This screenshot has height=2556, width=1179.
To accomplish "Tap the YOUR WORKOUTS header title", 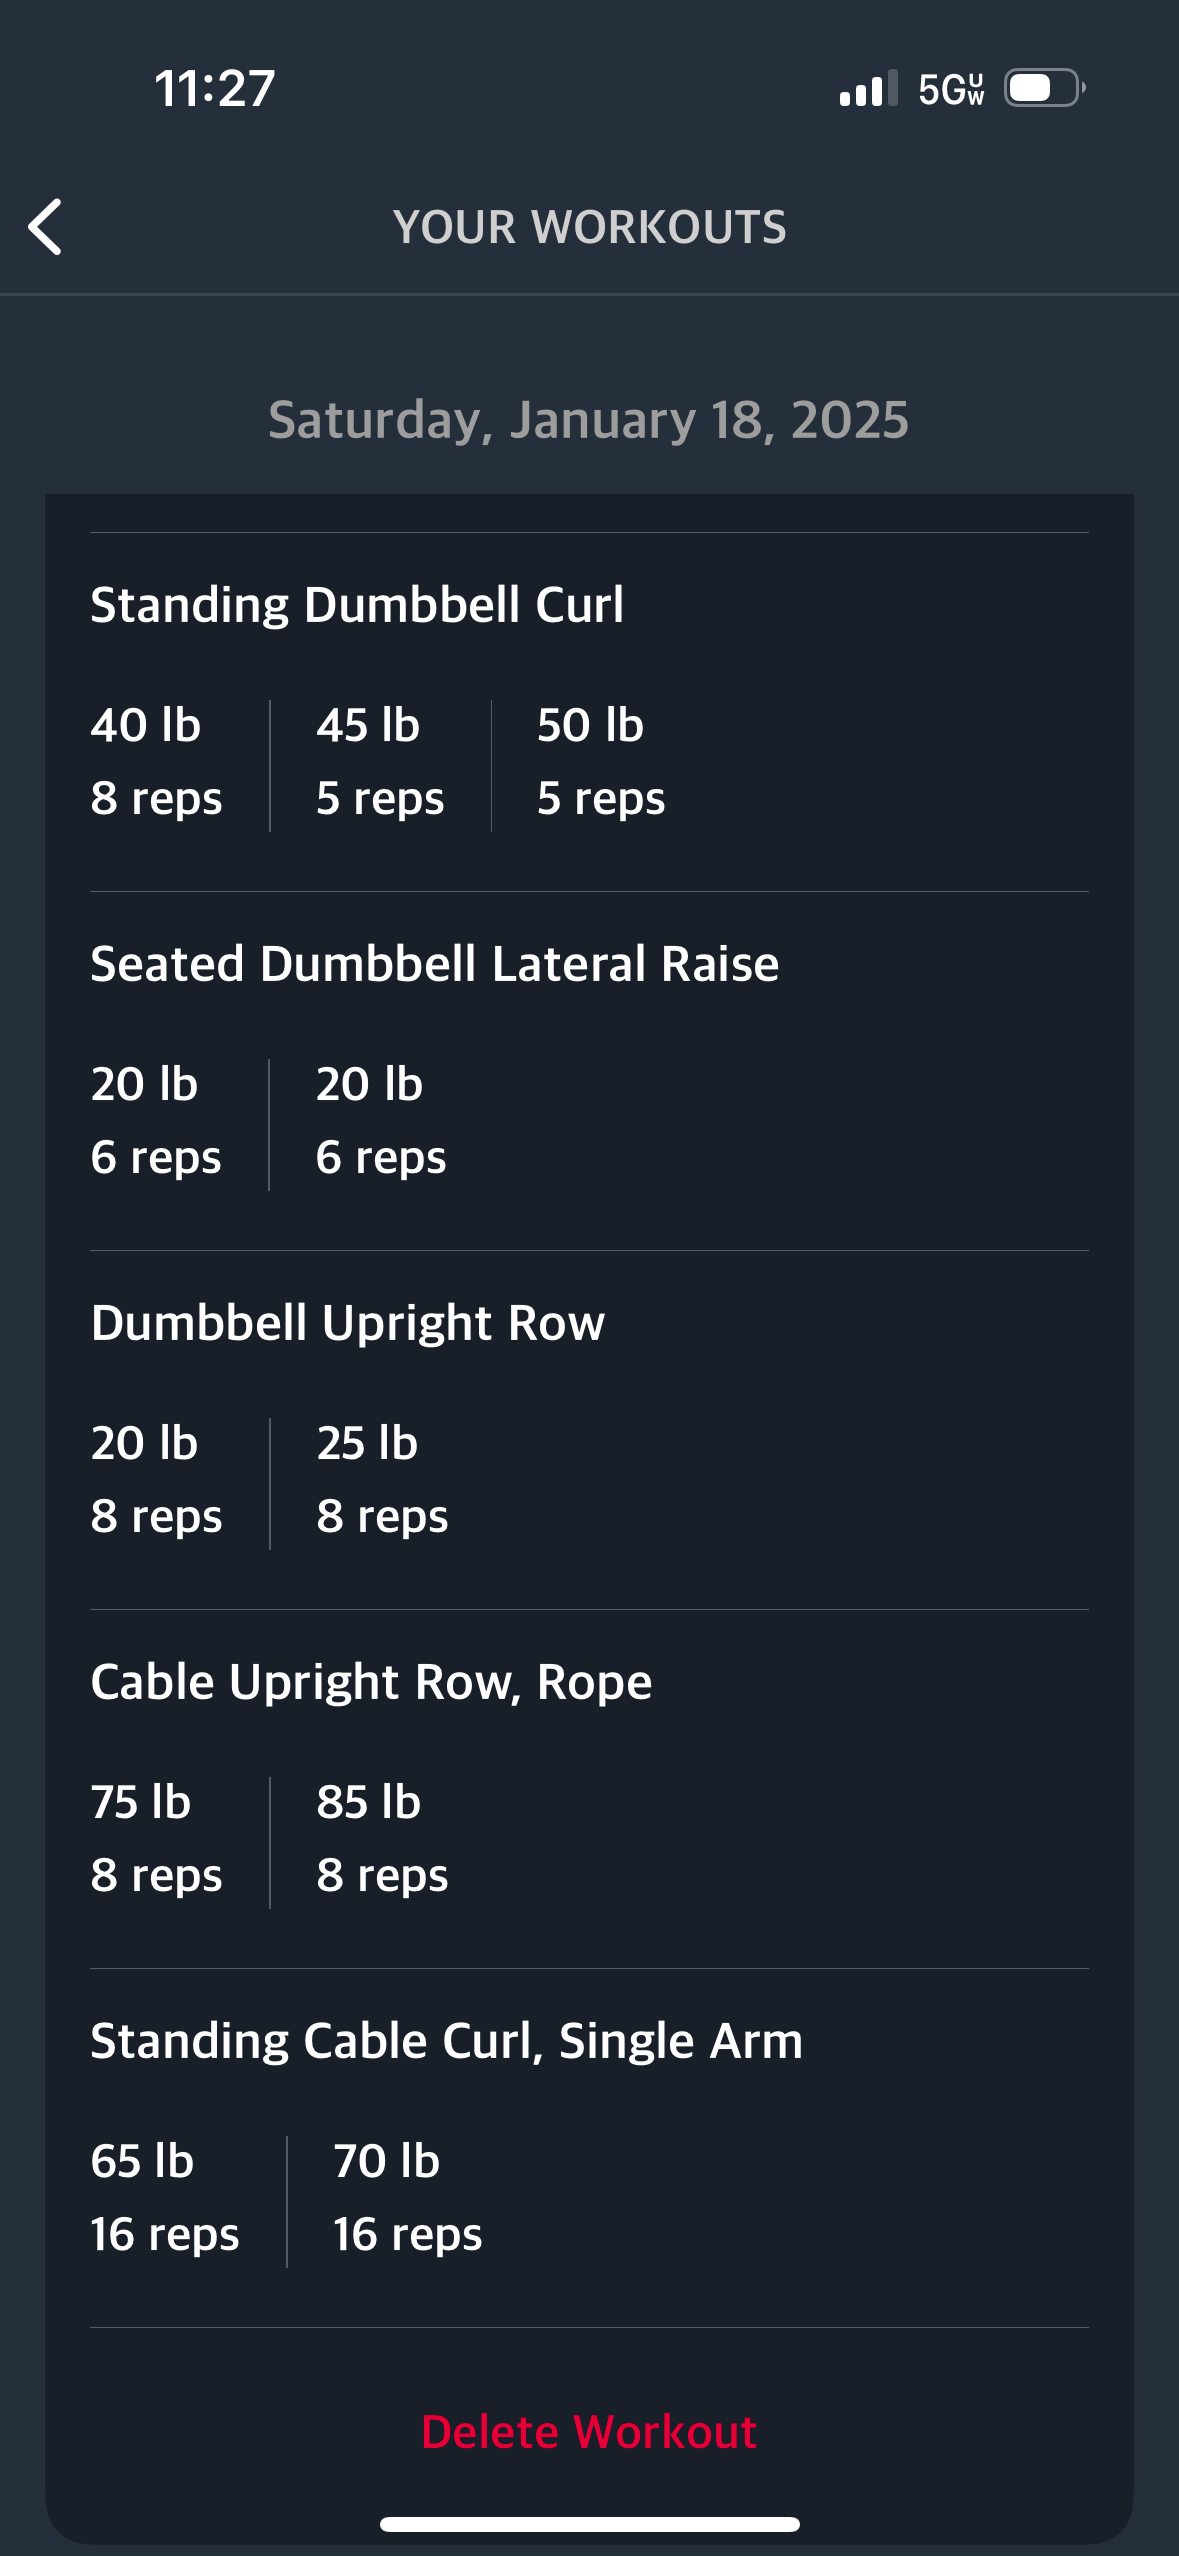I will point(590,227).
